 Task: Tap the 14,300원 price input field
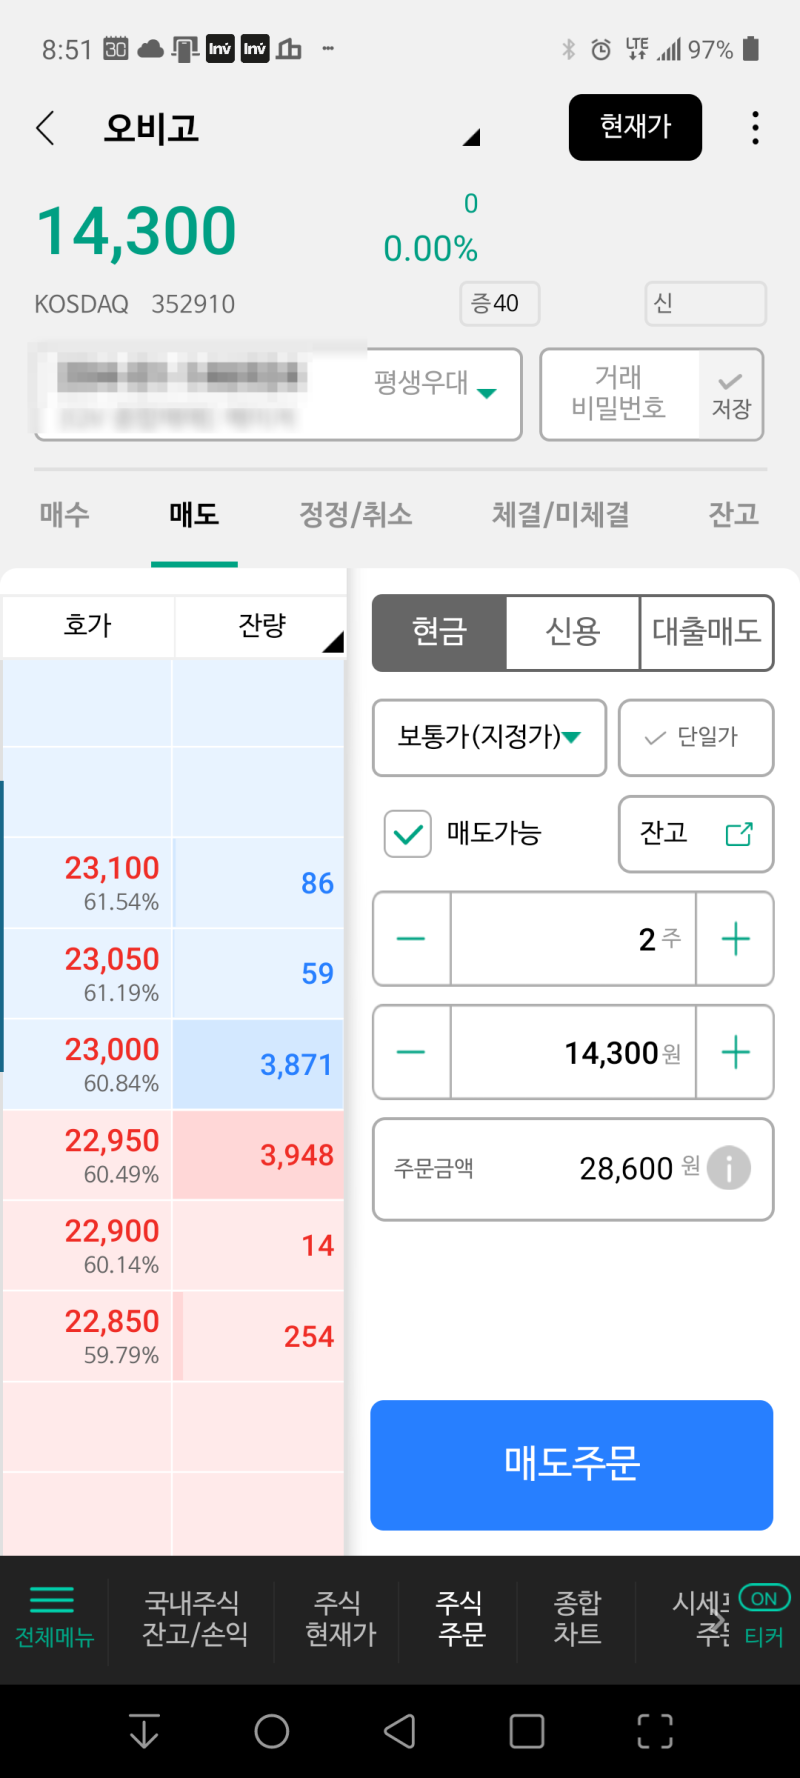click(573, 1052)
